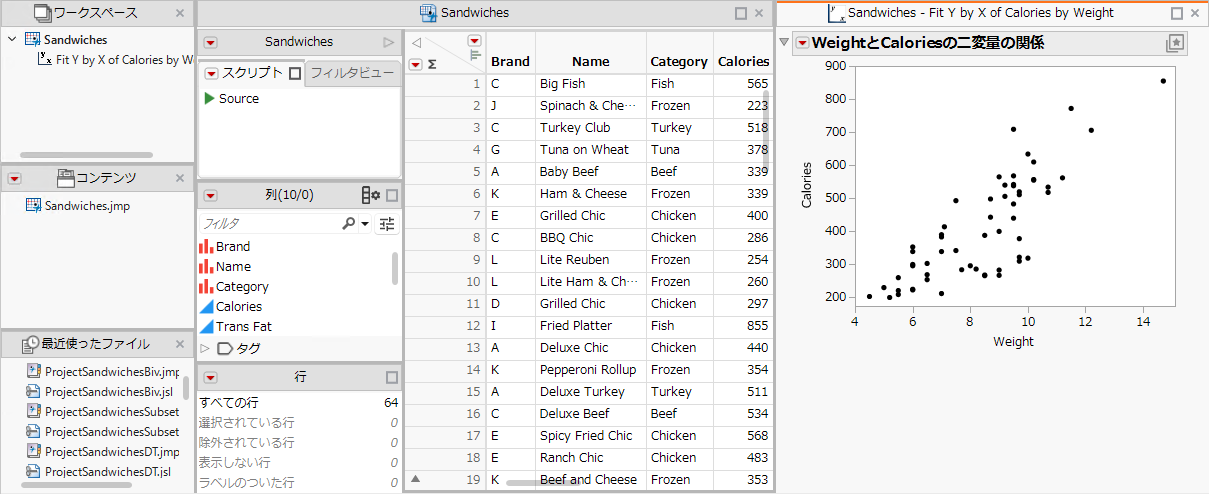This screenshot has width=1209, height=494.
Task: Open the columns red triangle menu in table corner
Action: [474, 41]
